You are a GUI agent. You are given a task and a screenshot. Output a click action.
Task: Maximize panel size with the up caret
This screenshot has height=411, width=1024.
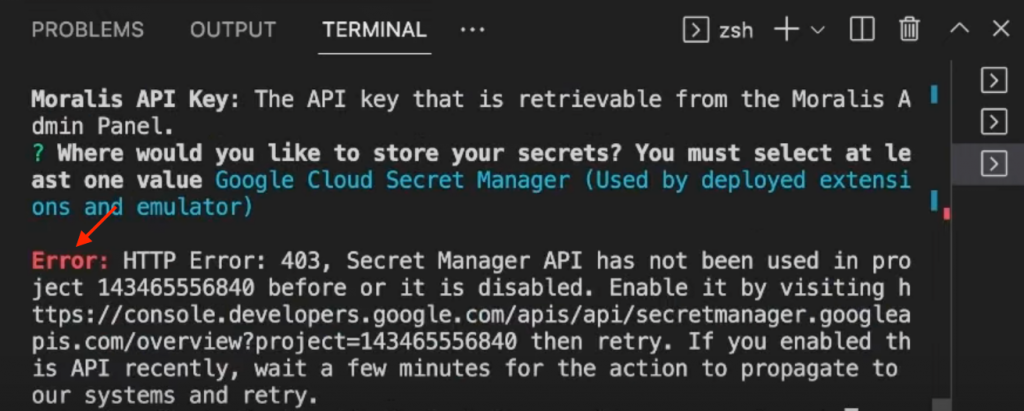click(959, 30)
